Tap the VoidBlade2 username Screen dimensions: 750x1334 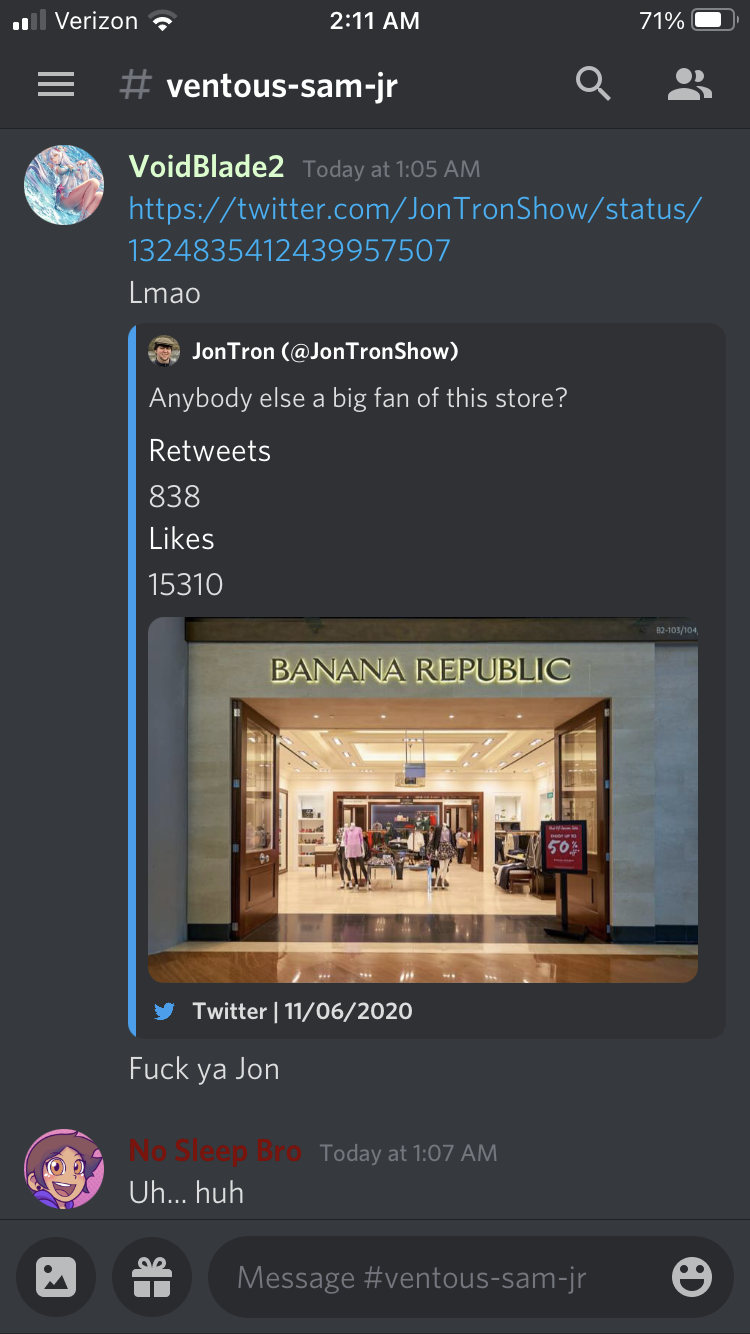pyautogui.click(x=207, y=167)
